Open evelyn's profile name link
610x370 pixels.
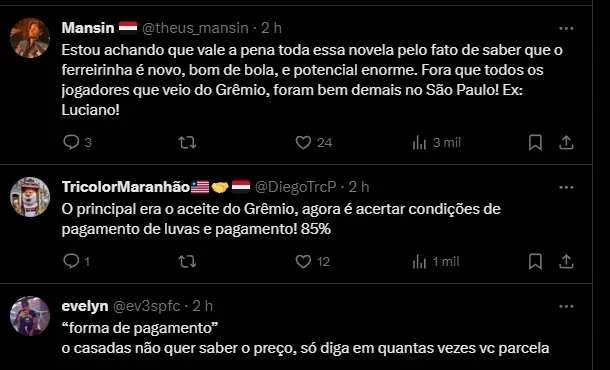[85, 306]
